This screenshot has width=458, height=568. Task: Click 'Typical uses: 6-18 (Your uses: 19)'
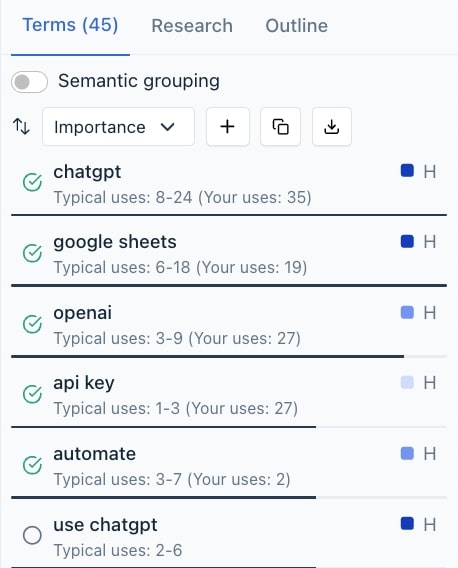[180, 268]
